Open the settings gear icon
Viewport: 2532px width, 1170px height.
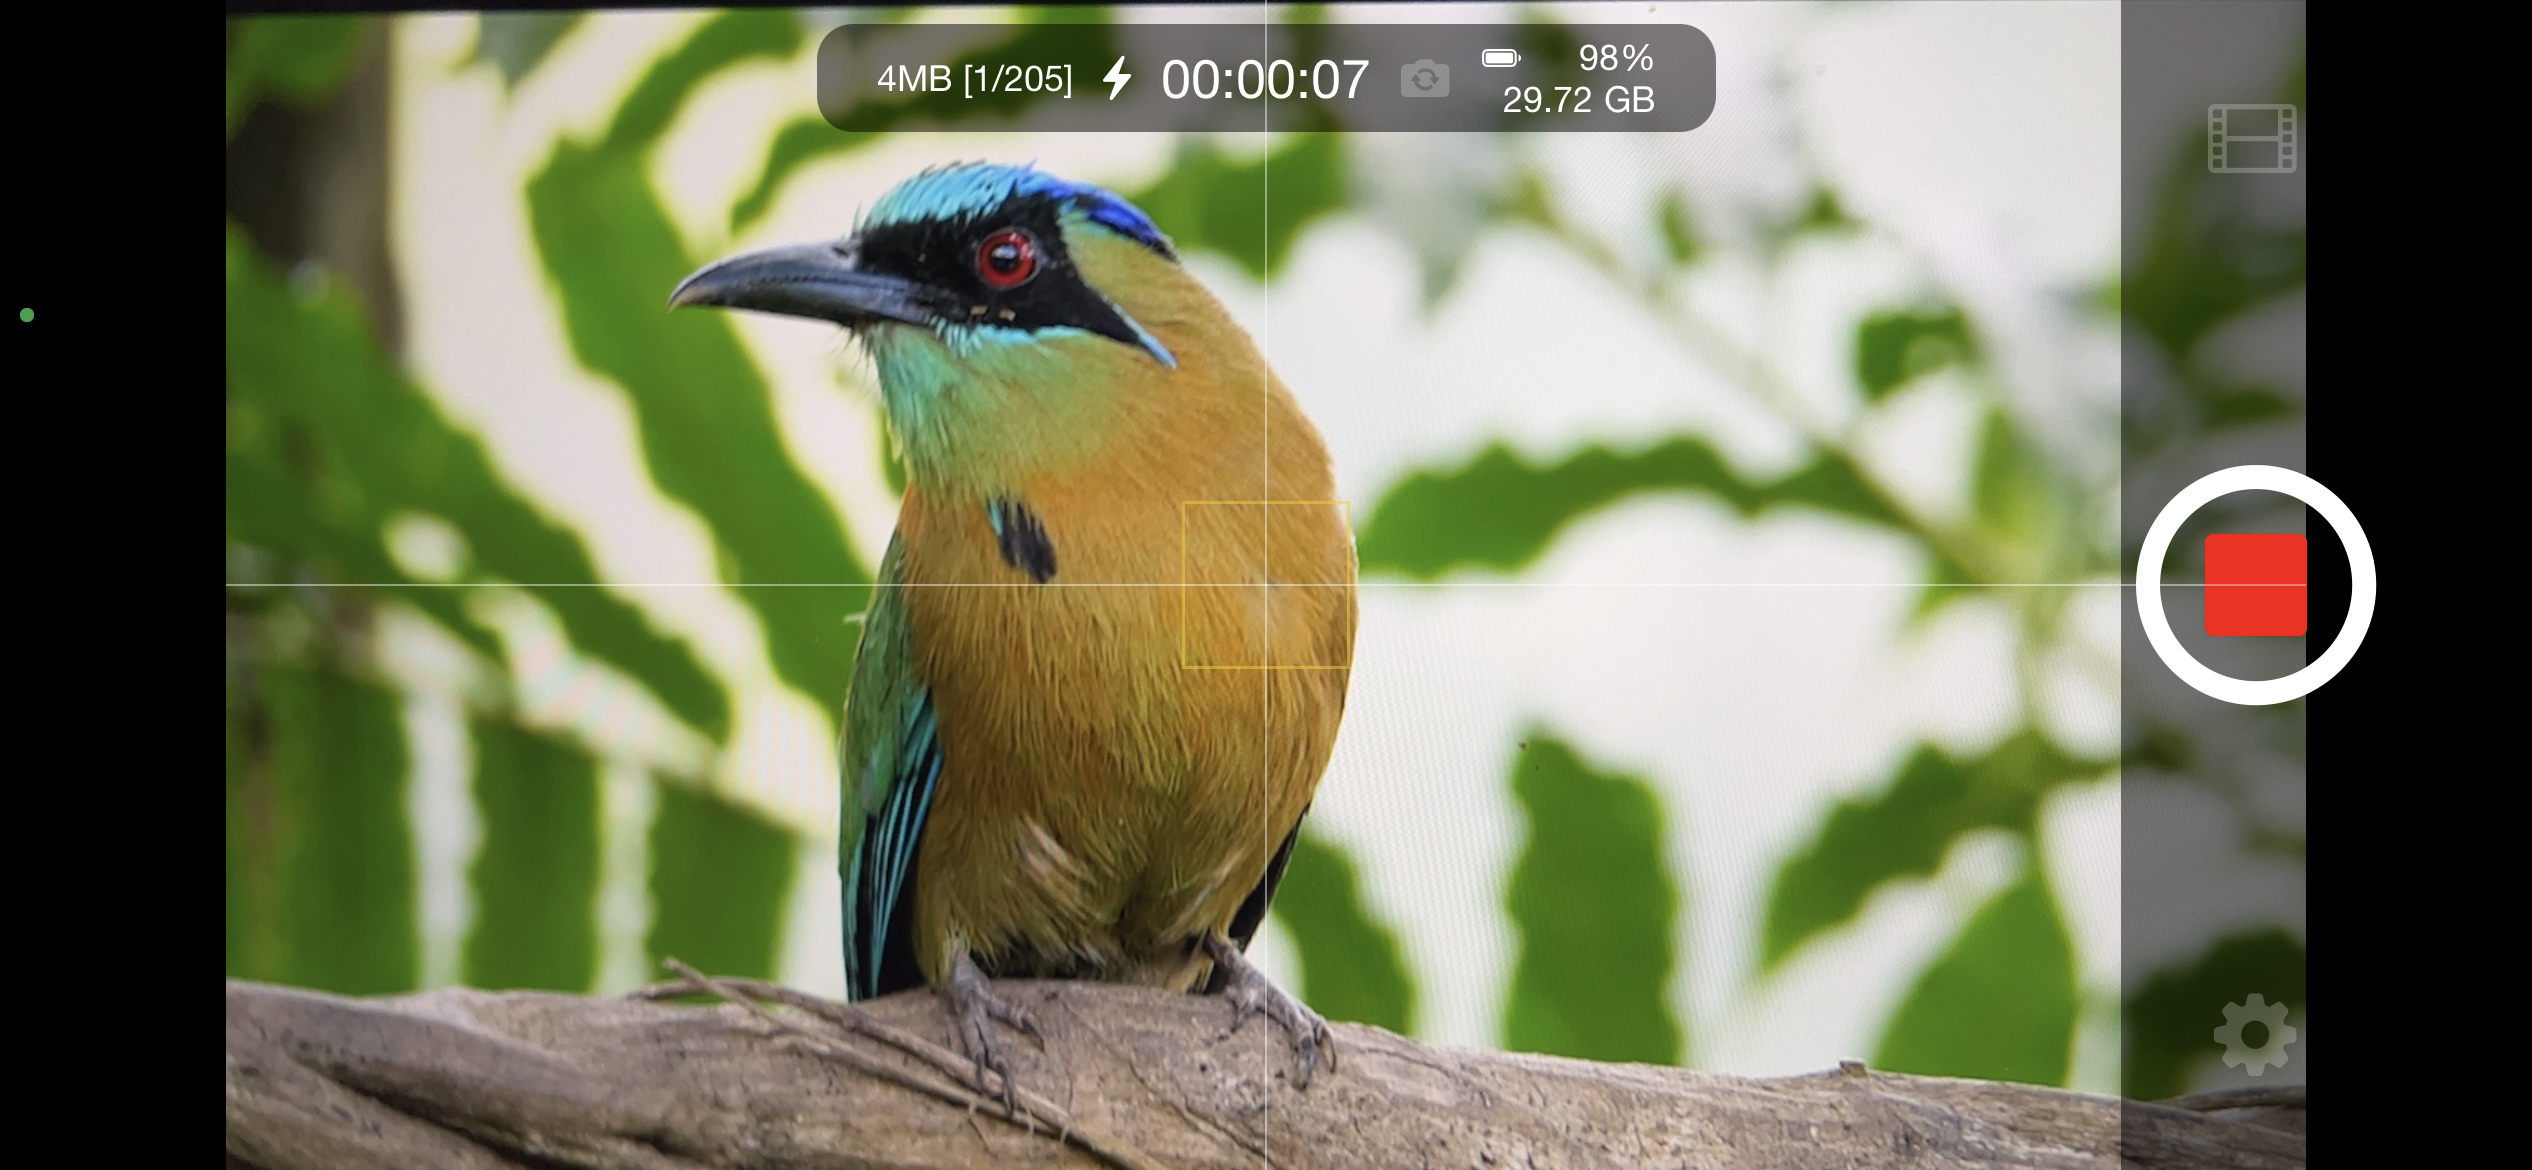[x=2254, y=1034]
